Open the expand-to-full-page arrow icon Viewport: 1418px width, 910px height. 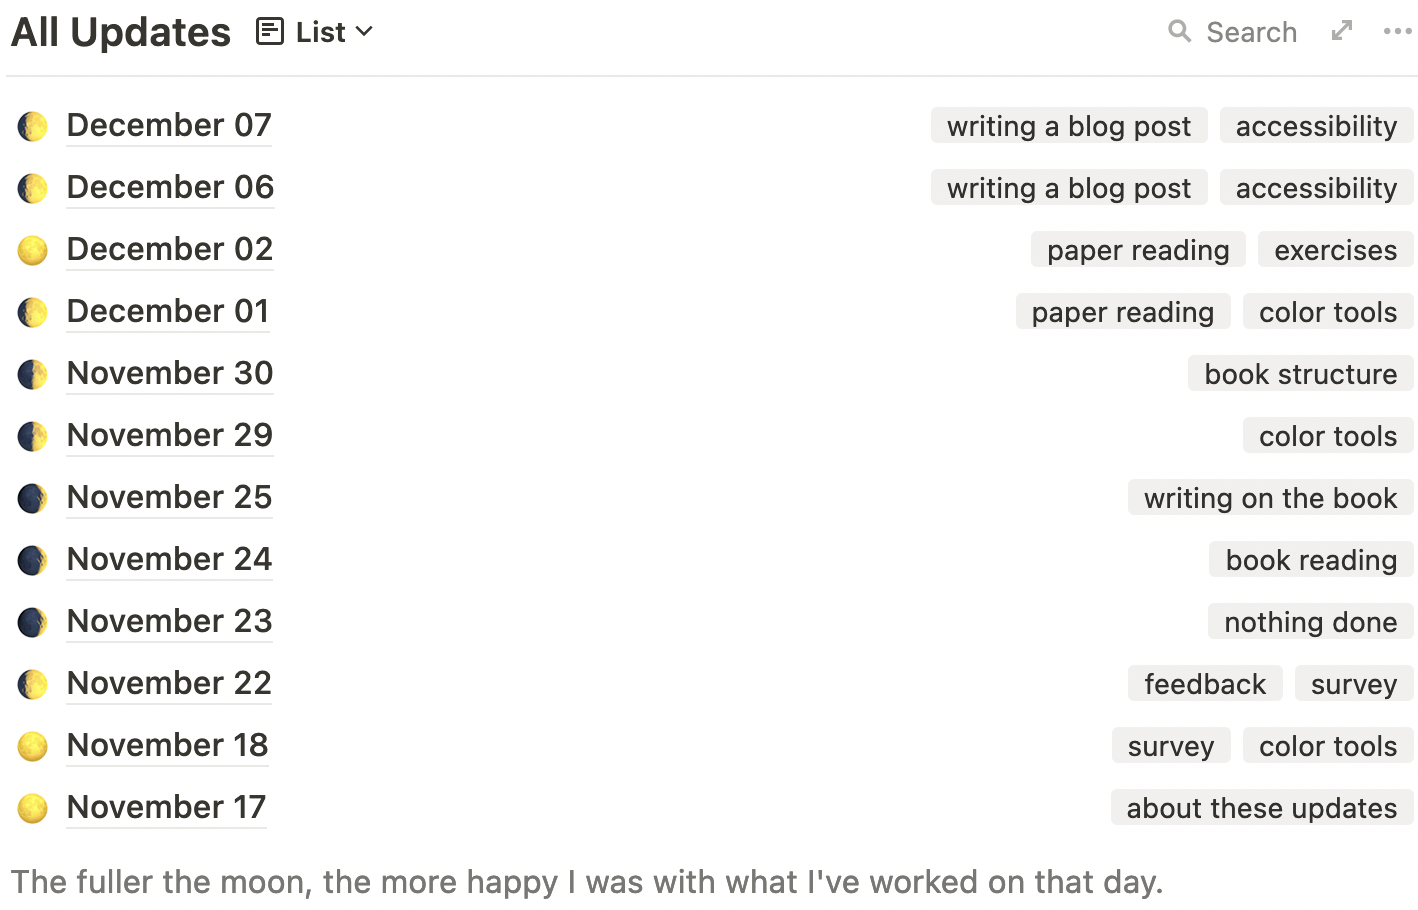[1342, 31]
